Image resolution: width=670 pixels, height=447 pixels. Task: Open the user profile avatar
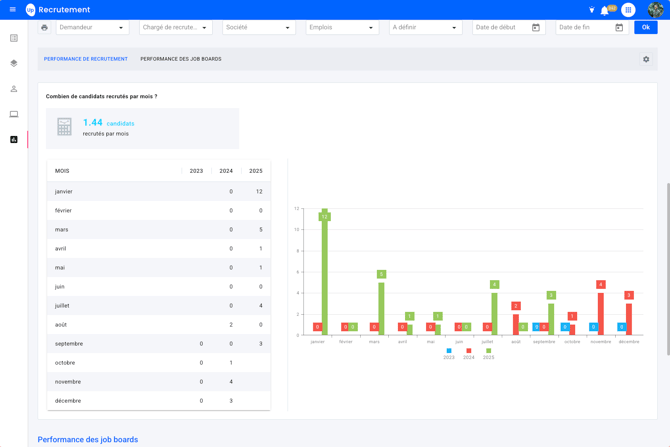tap(655, 10)
